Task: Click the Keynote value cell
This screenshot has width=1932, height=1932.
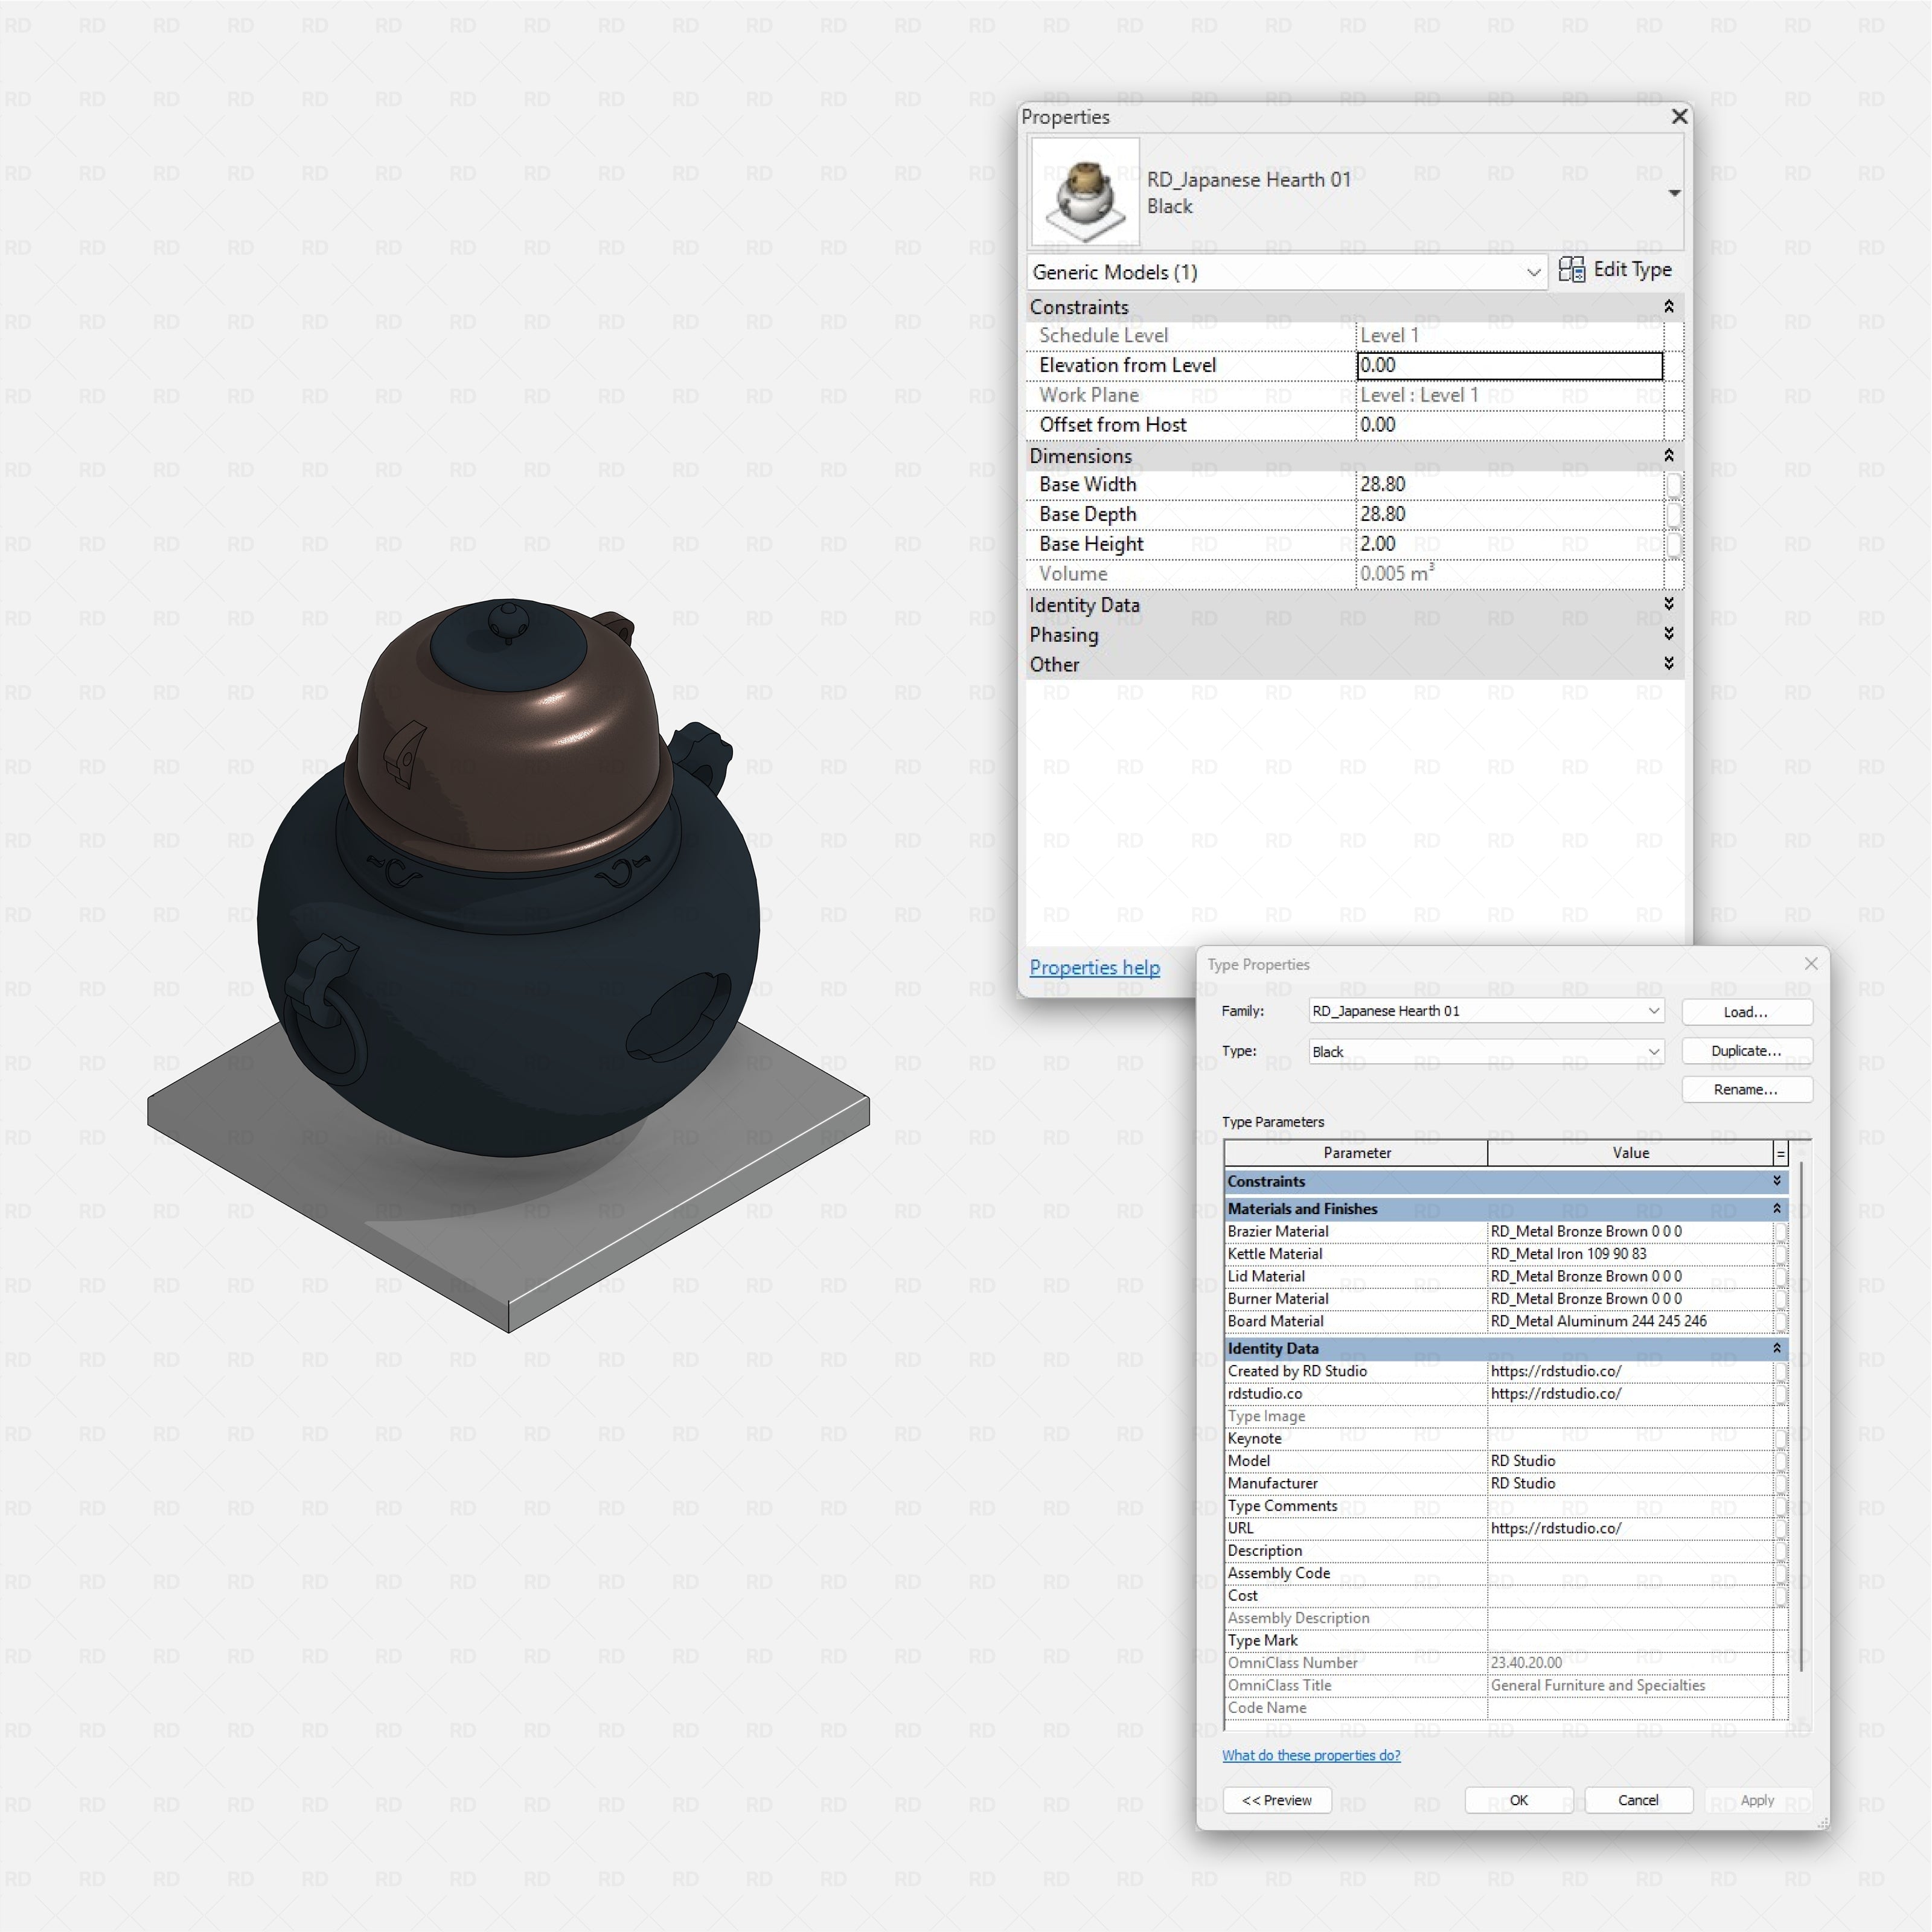Action: (1629, 1439)
